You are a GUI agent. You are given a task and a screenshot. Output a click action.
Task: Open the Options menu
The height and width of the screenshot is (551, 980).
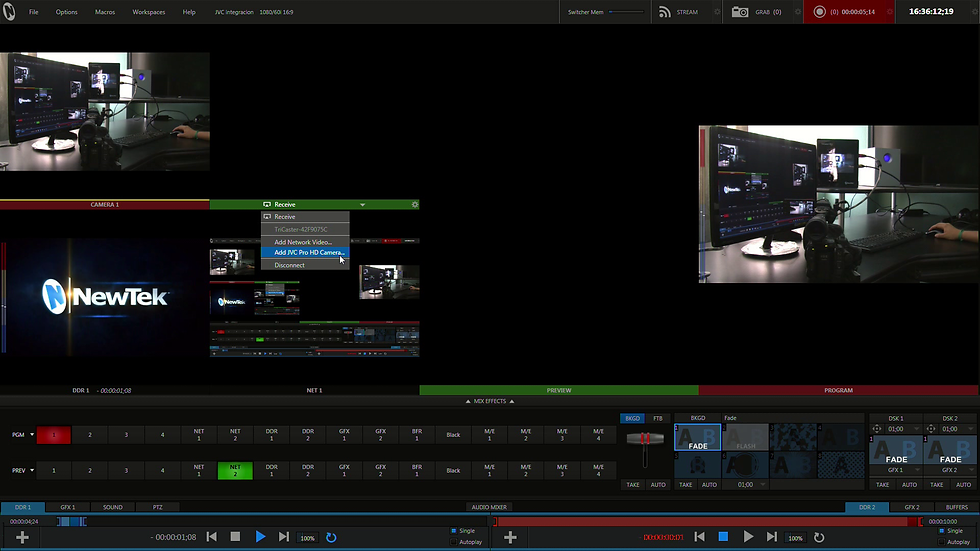[66, 12]
